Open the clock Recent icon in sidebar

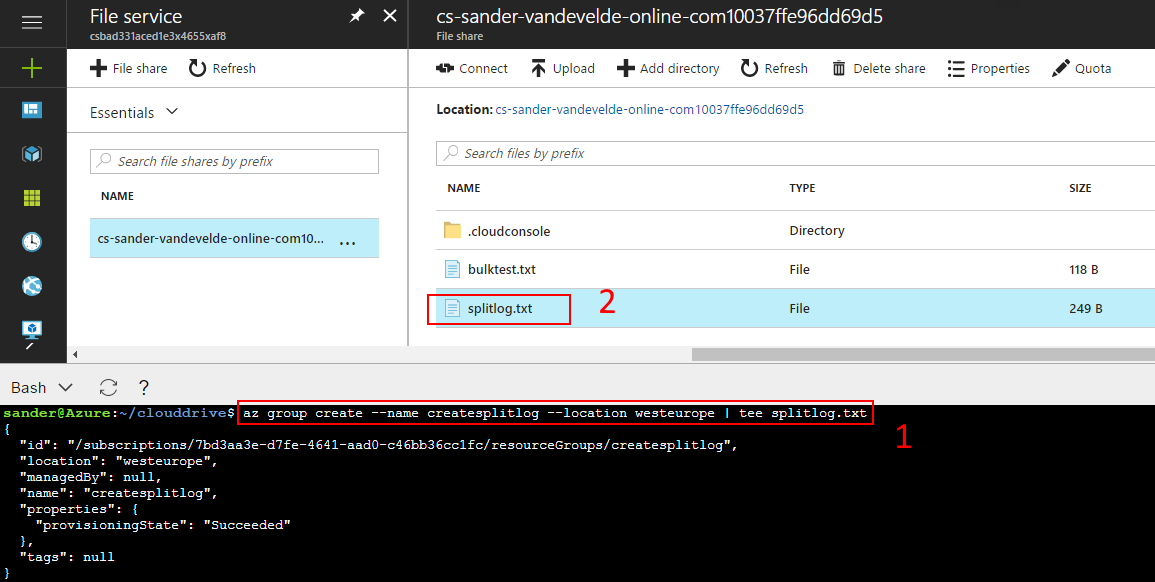click(32, 242)
